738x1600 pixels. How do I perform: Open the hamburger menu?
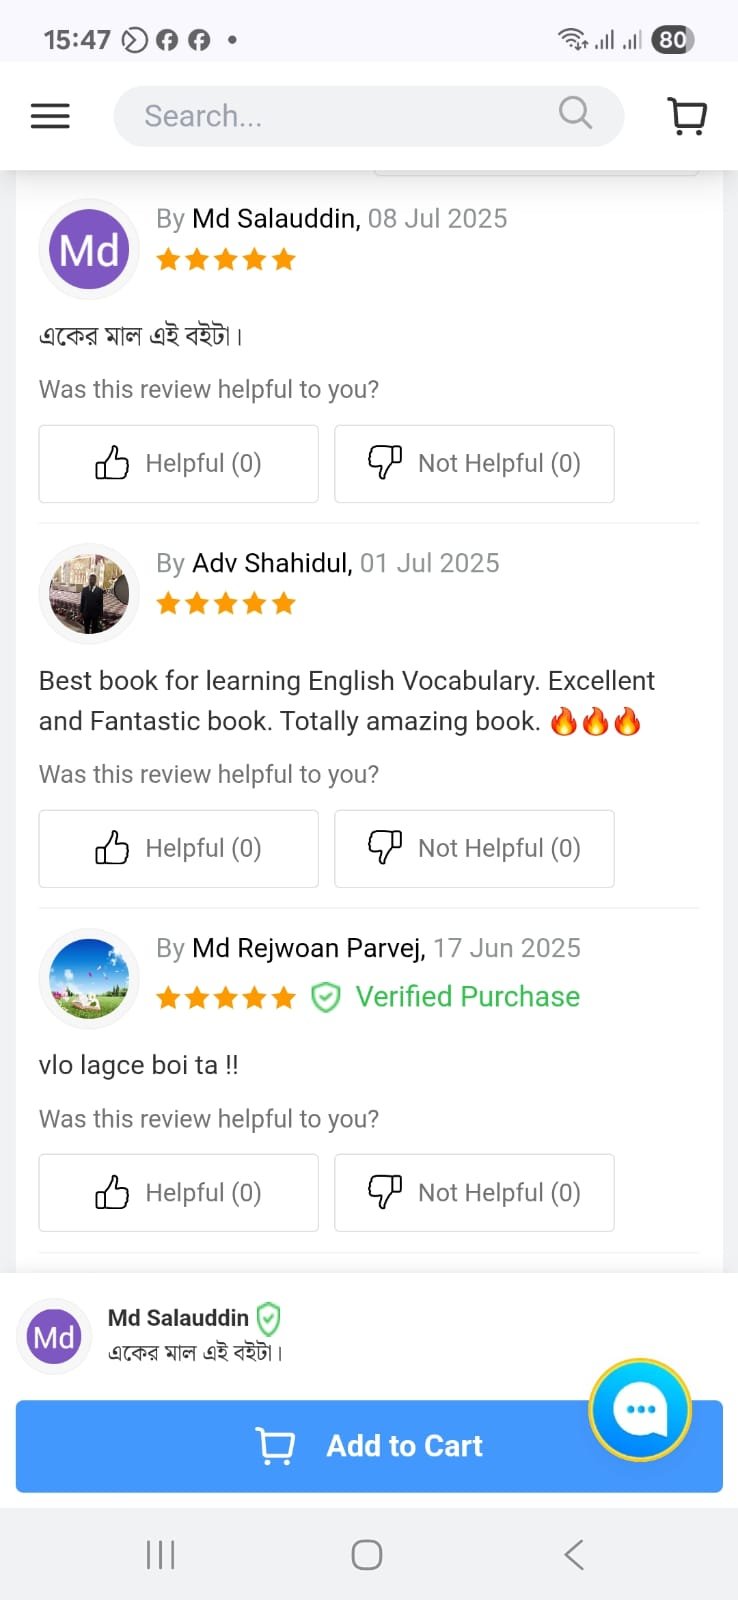(50, 116)
